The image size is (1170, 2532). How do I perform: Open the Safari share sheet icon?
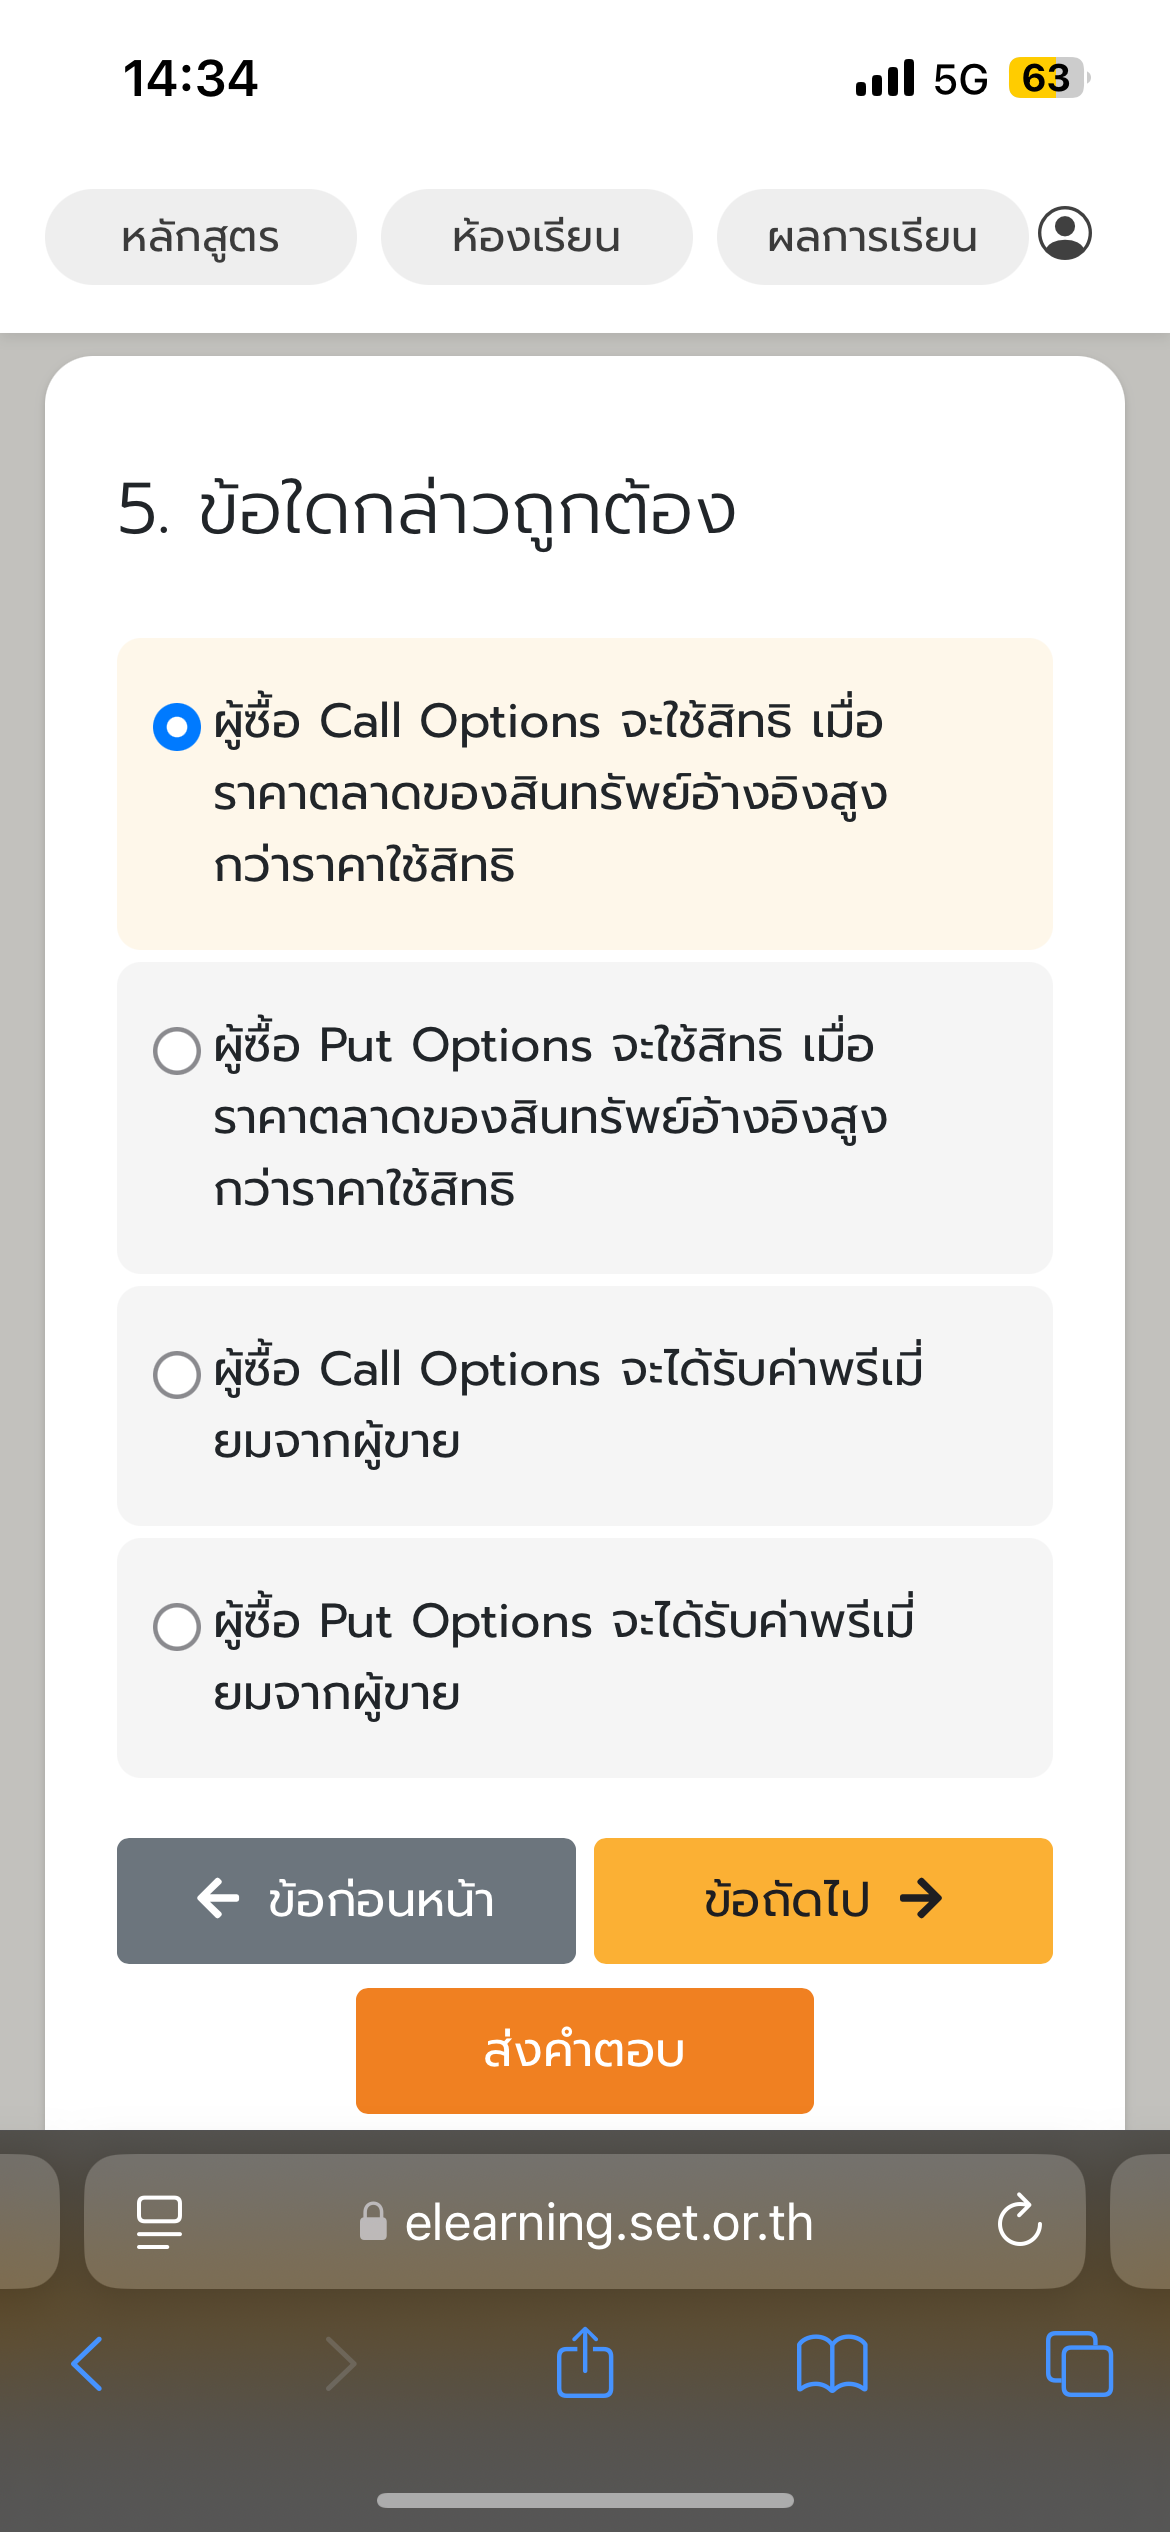585,2364
